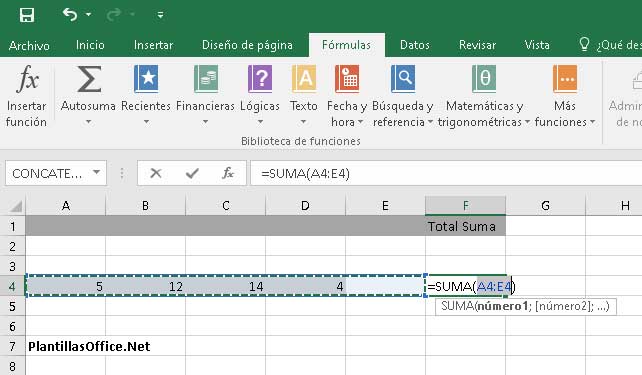Screen dimensions: 642x375
Task: Click cell B4 containing 12
Action: tap(145, 286)
